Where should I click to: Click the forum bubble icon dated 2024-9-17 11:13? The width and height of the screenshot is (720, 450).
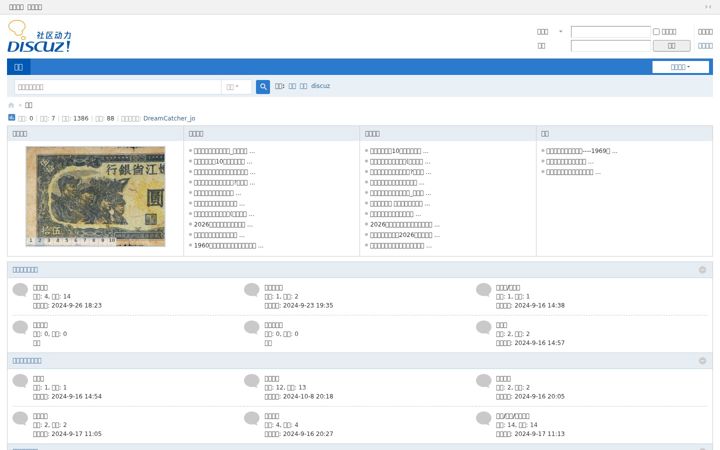(x=484, y=418)
